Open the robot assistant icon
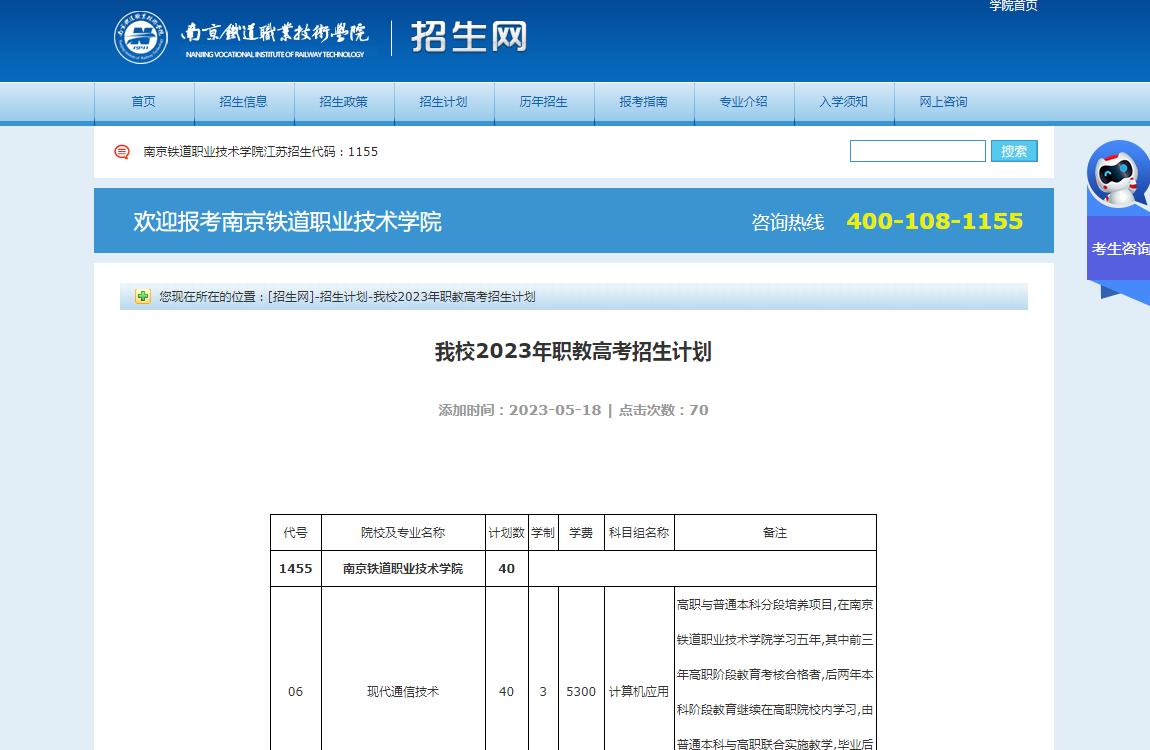The image size is (1150, 750). tap(1117, 176)
